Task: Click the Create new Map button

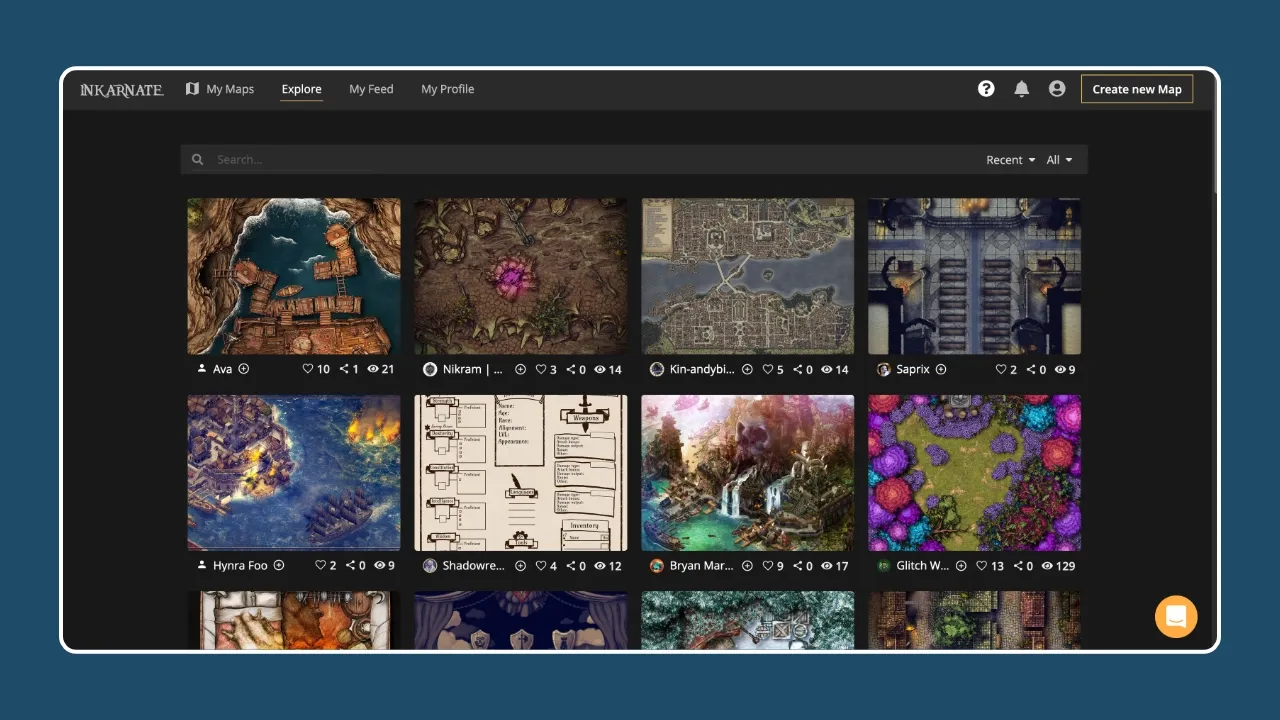Action: click(1137, 89)
